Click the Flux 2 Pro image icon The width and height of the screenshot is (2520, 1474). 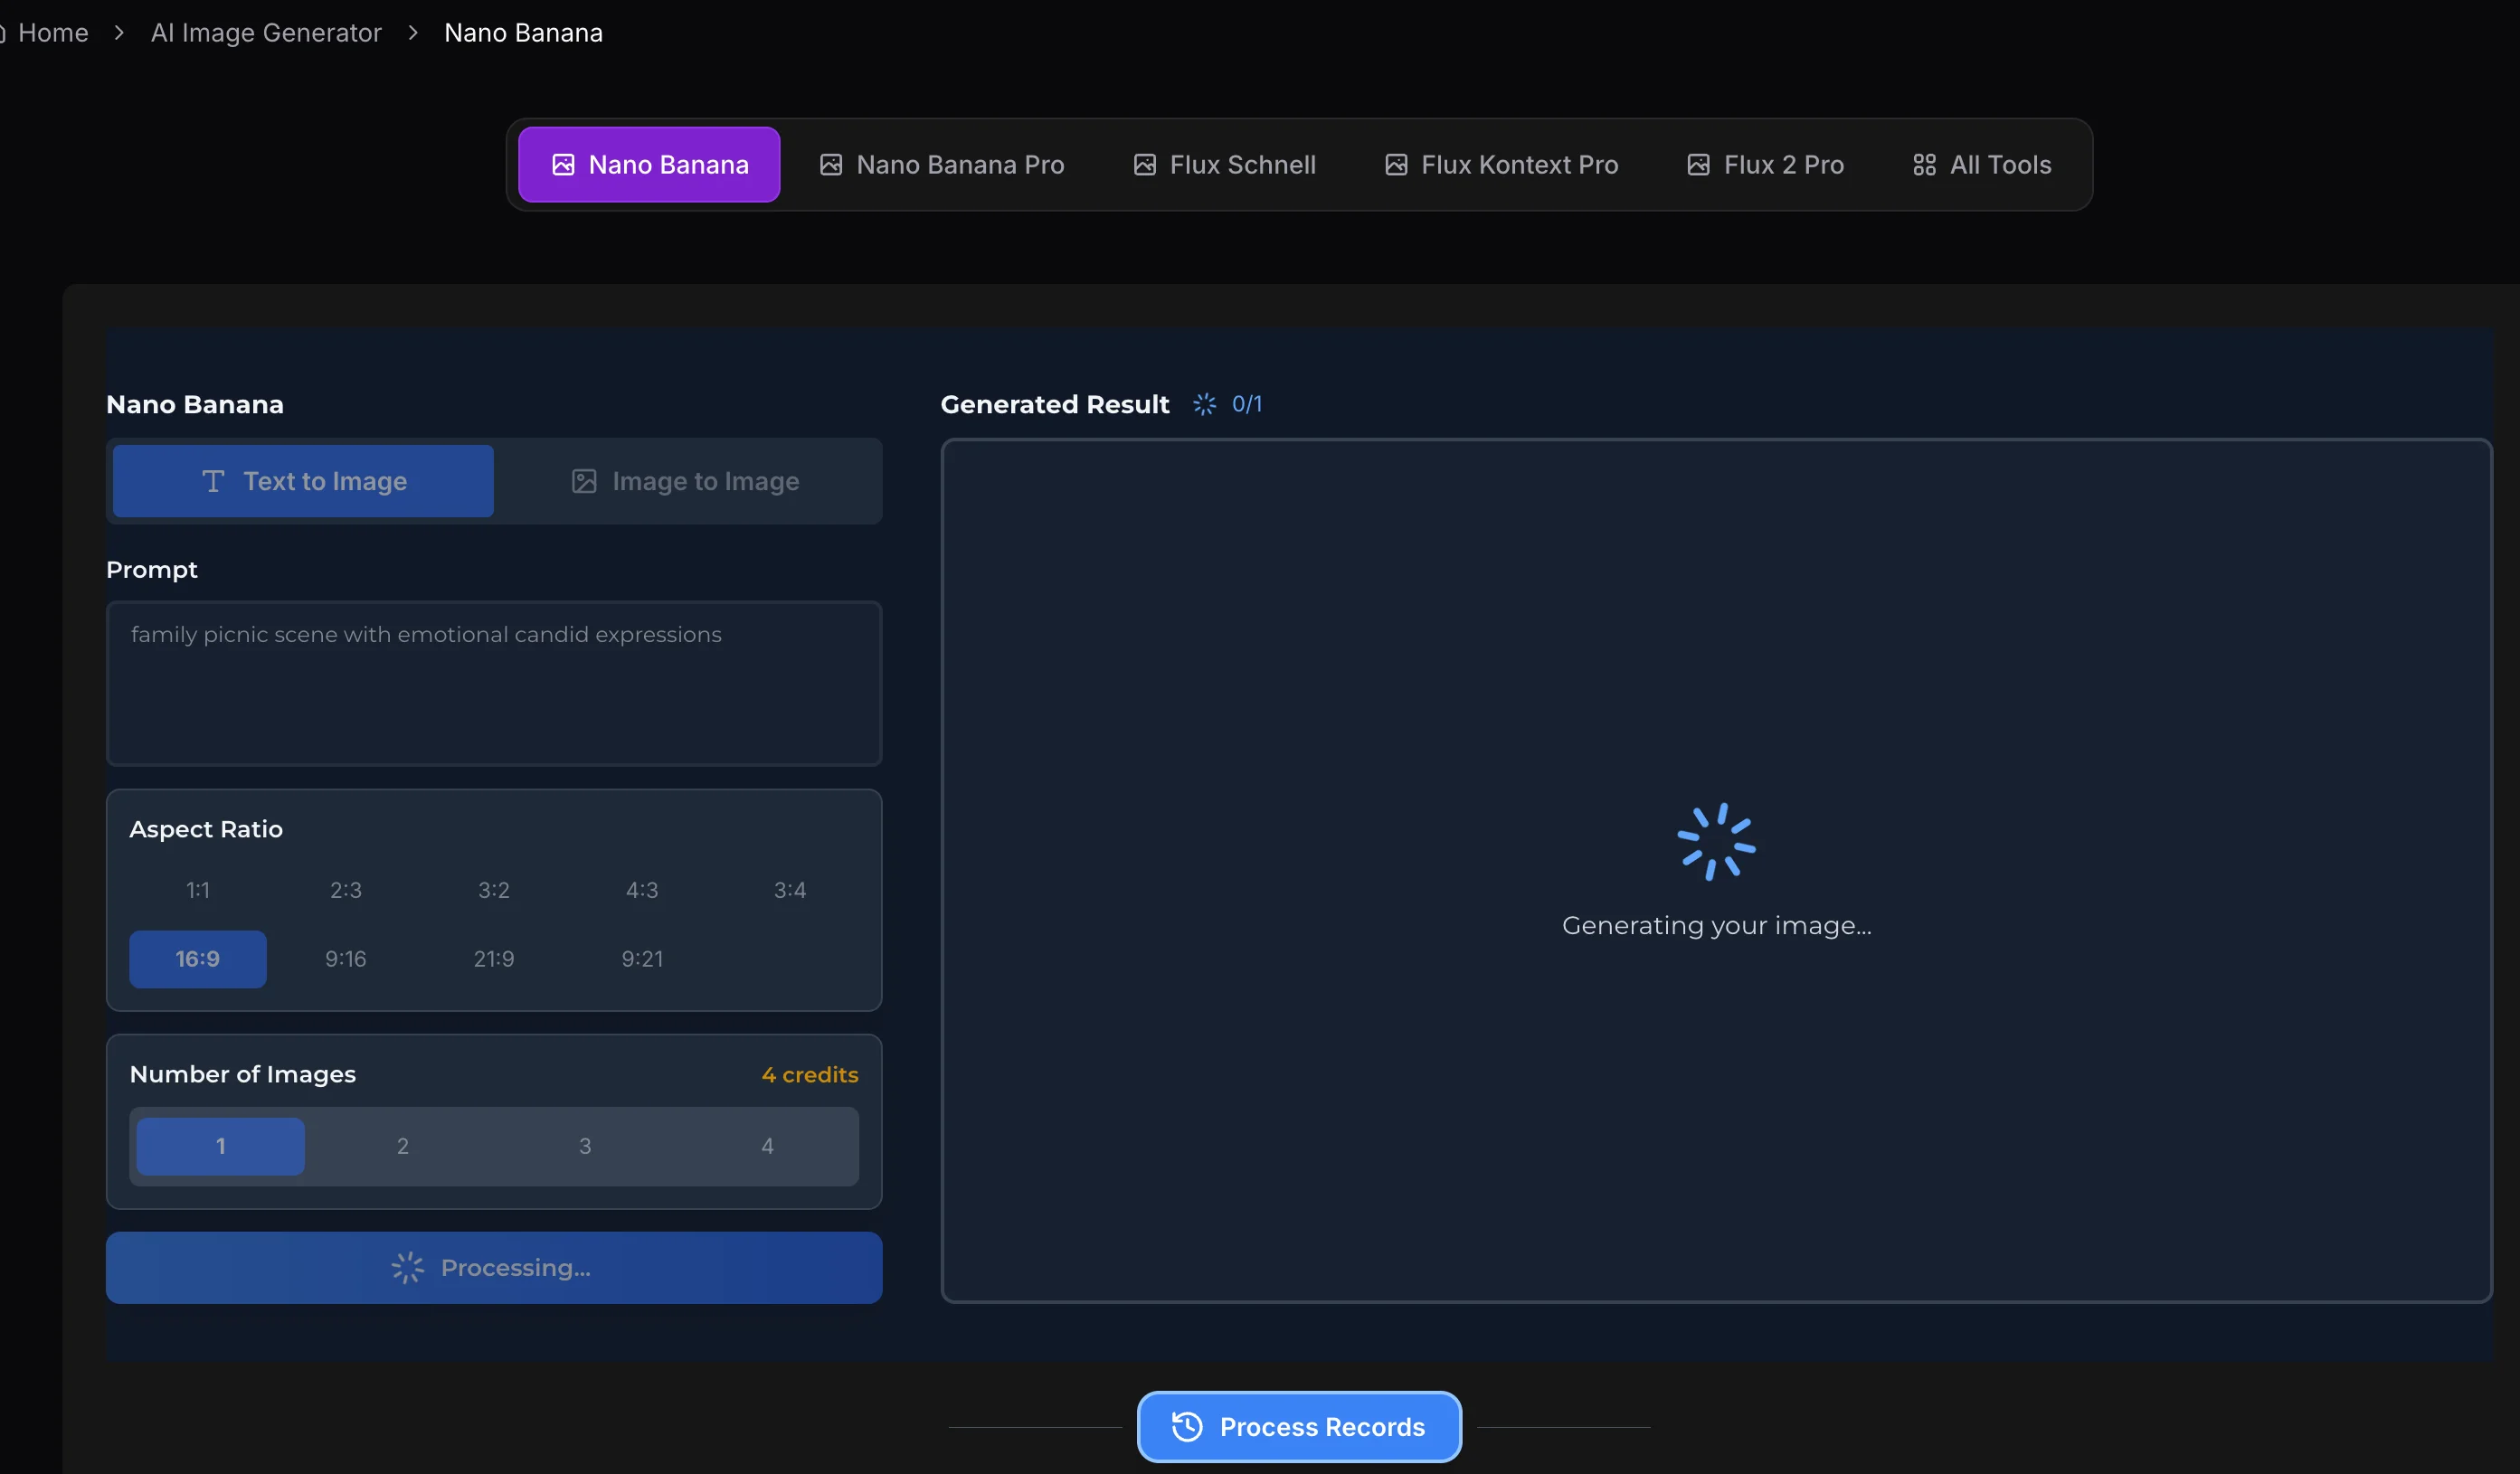pos(1697,165)
